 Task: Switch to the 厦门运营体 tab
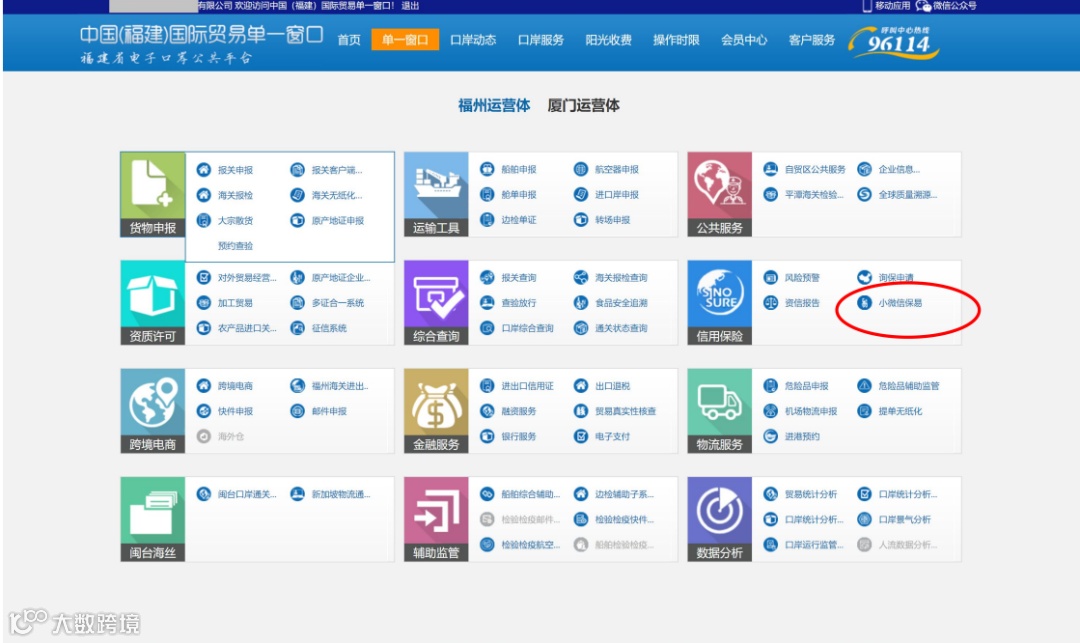pos(583,105)
